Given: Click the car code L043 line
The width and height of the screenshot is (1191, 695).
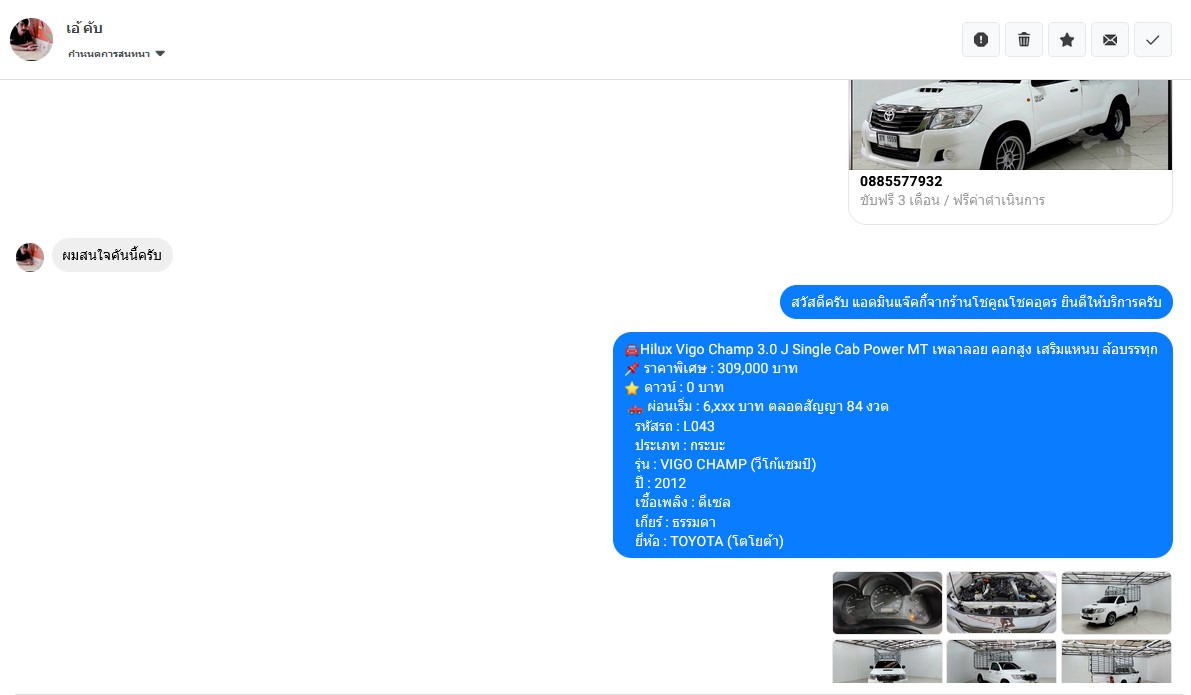Looking at the screenshot, I should tap(674, 426).
